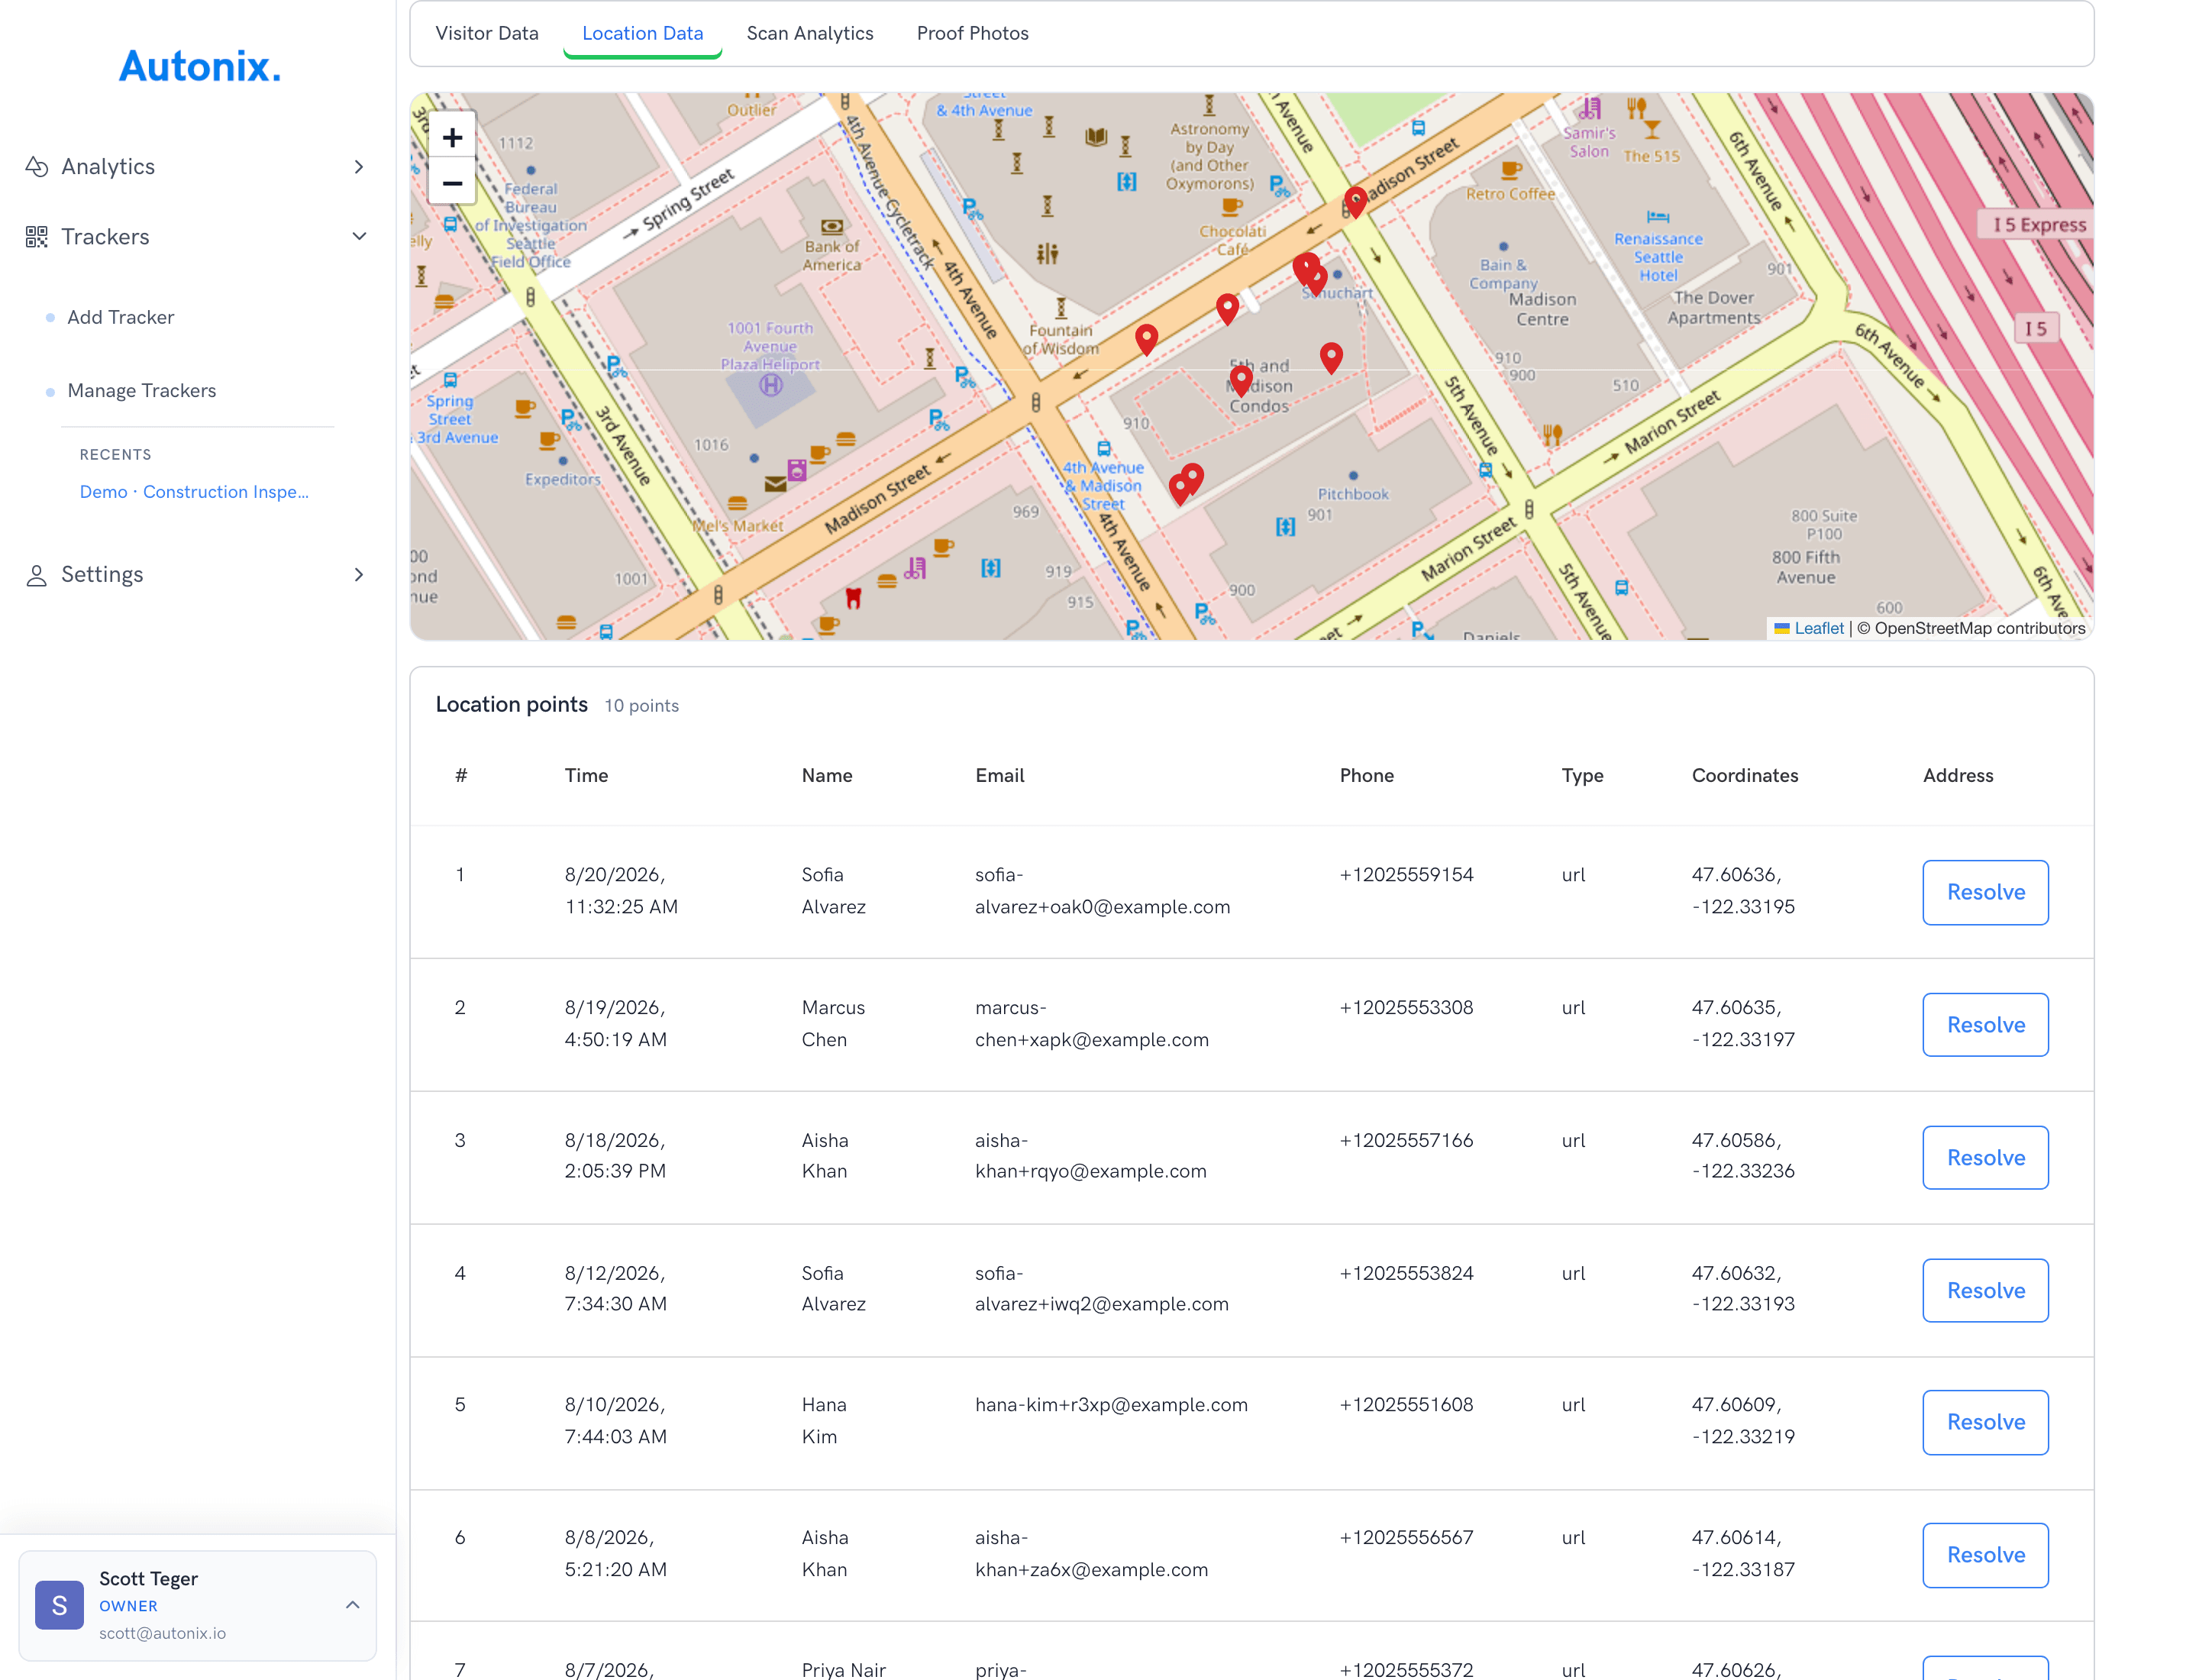Click the '10 points' count label
The image size is (2199, 1680).
click(x=641, y=706)
